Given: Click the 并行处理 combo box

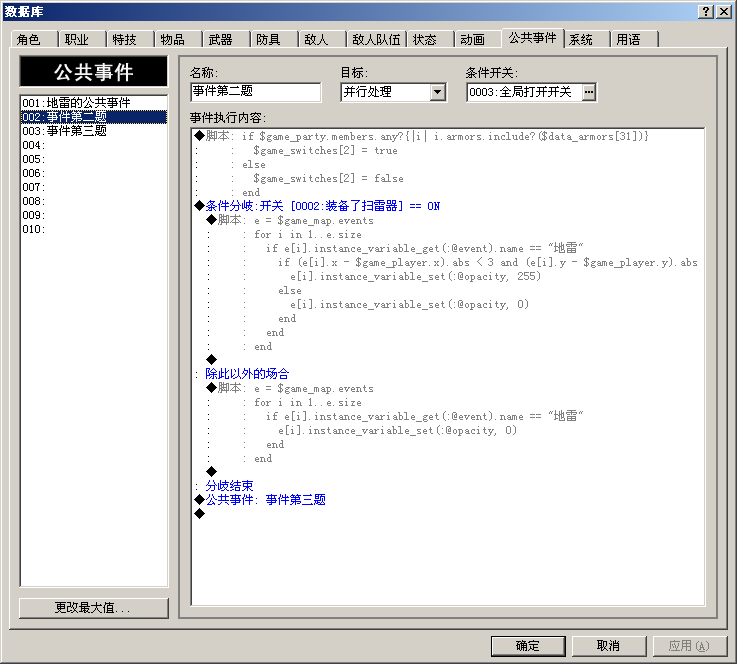Looking at the screenshot, I should coord(393,92).
